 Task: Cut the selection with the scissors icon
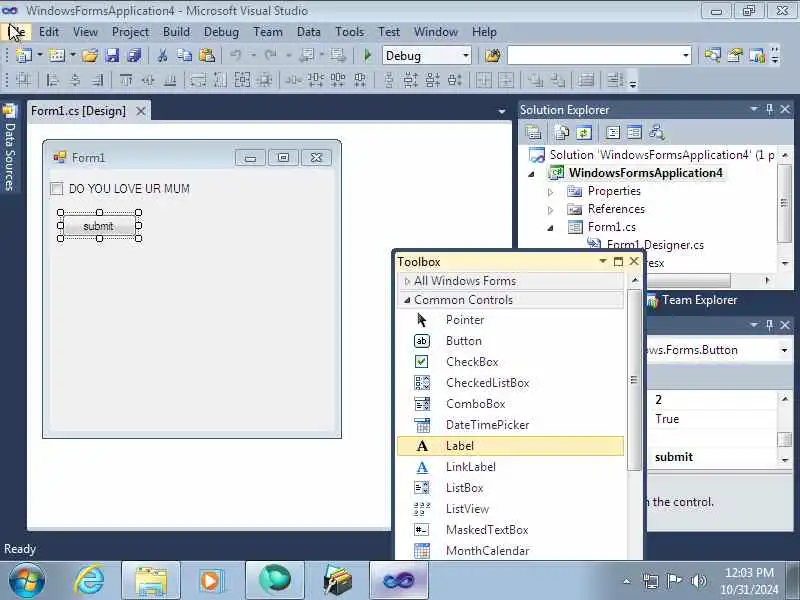click(x=162, y=55)
